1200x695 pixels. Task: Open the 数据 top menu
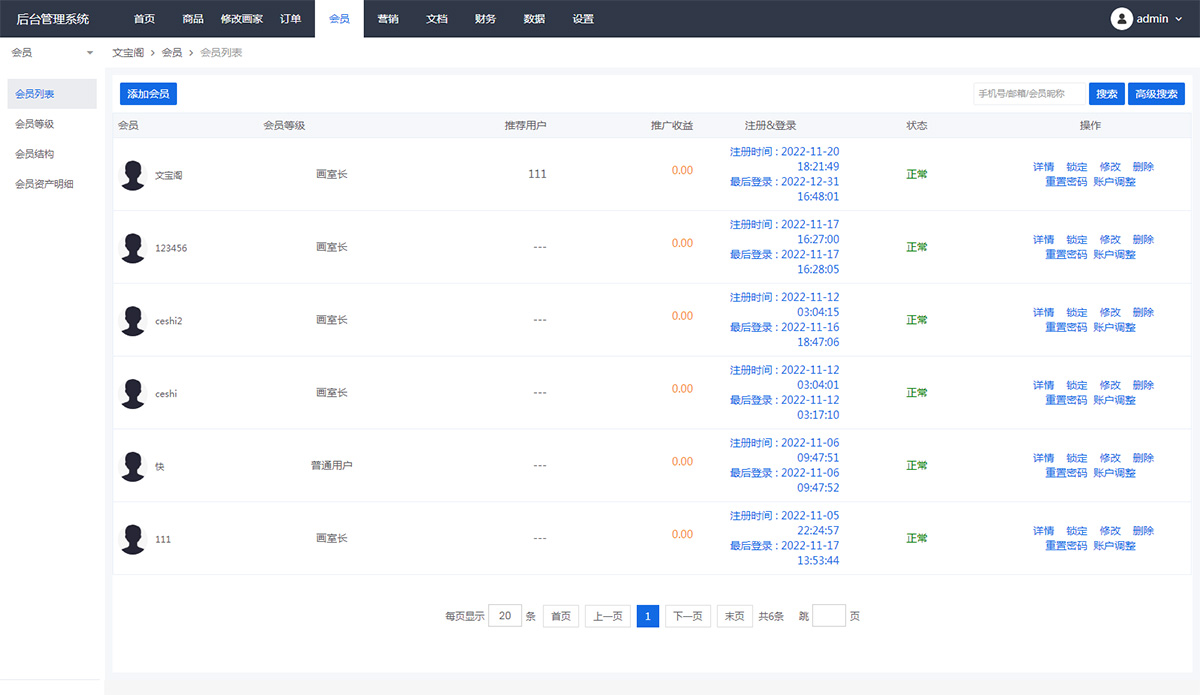[534, 19]
